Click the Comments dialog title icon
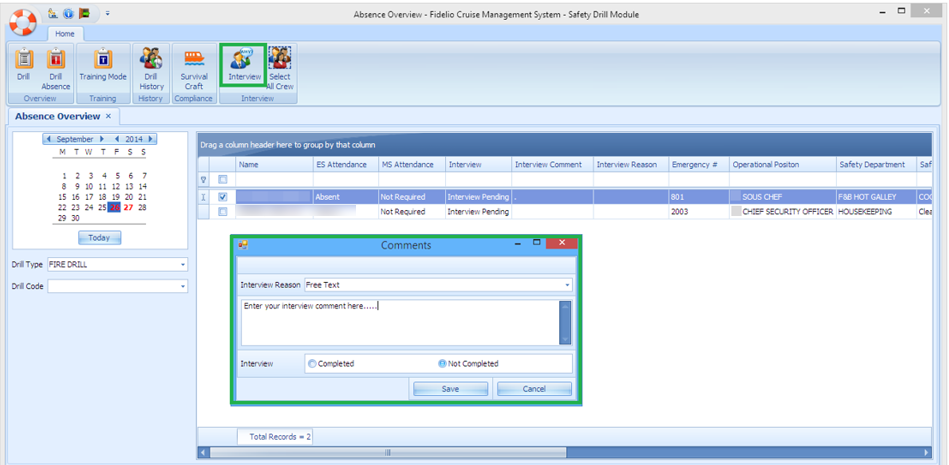 click(x=243, y=245)
